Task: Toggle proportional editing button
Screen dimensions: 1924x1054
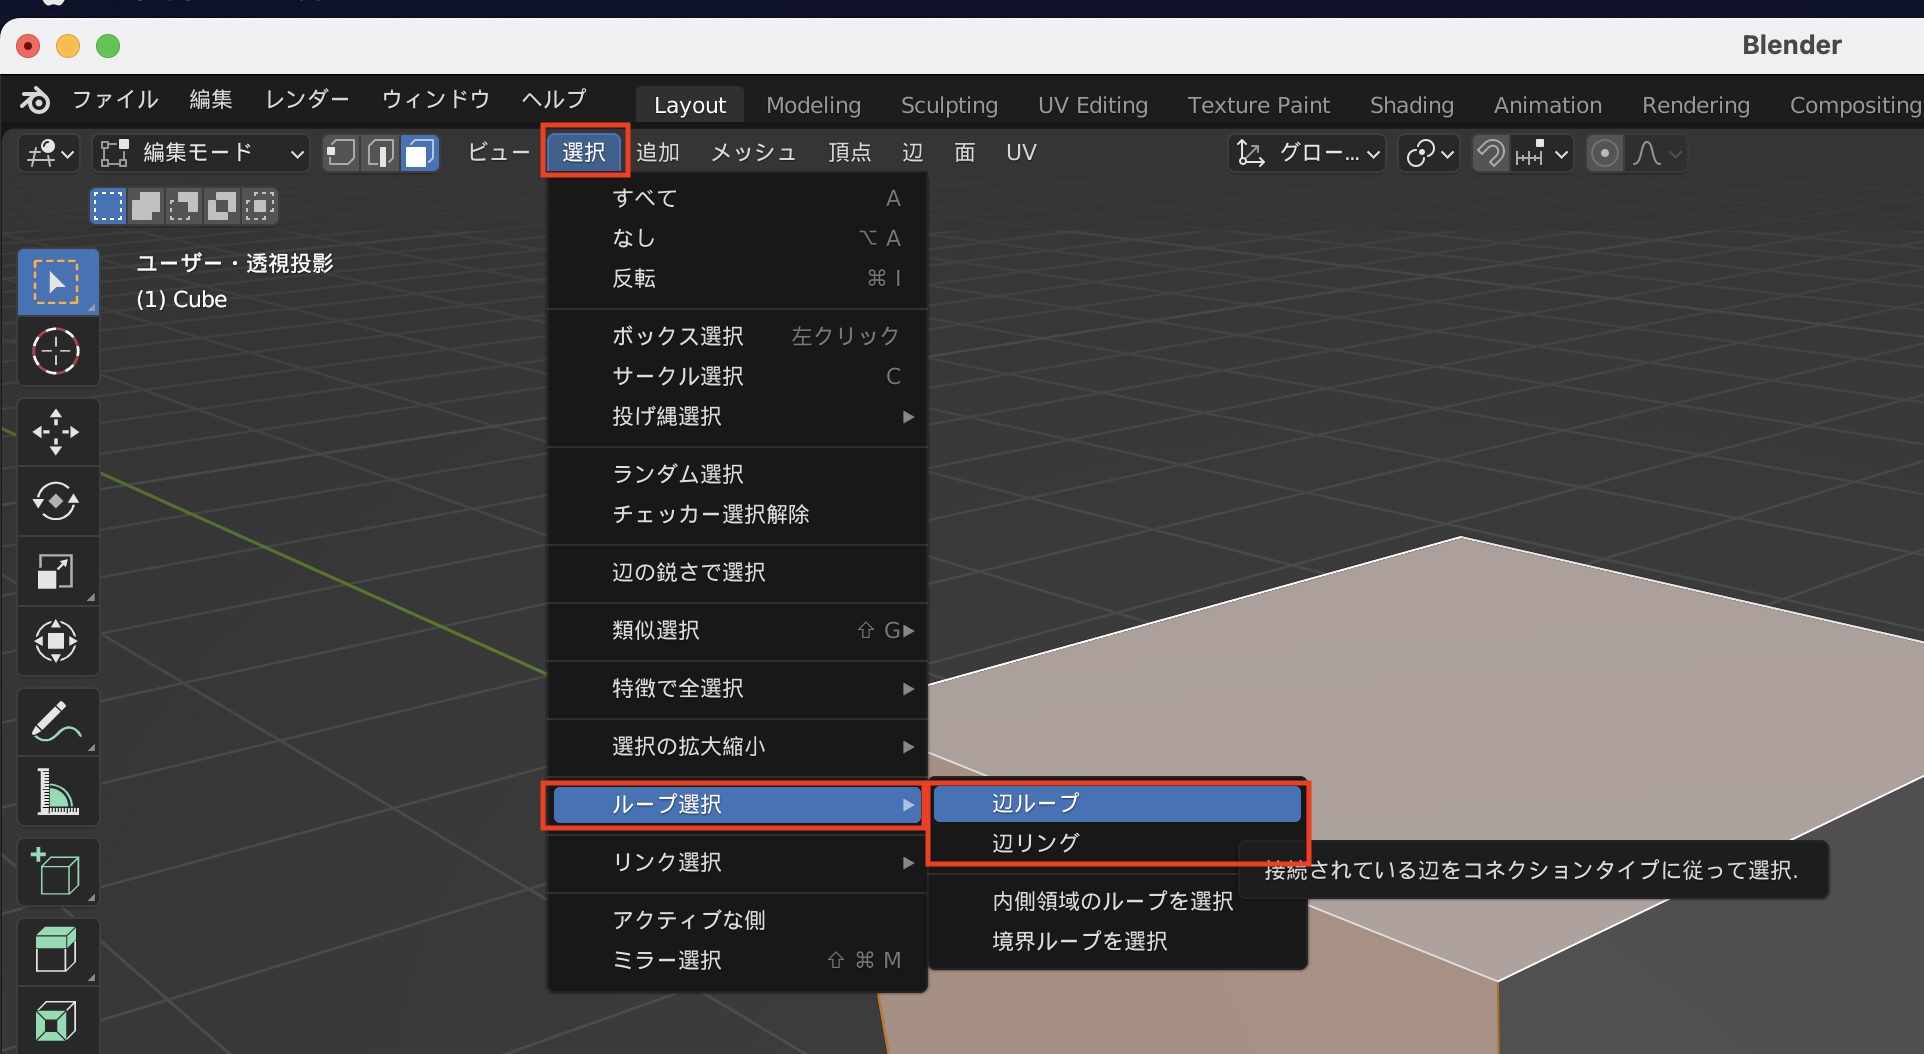Action: tap(1604, 153)
